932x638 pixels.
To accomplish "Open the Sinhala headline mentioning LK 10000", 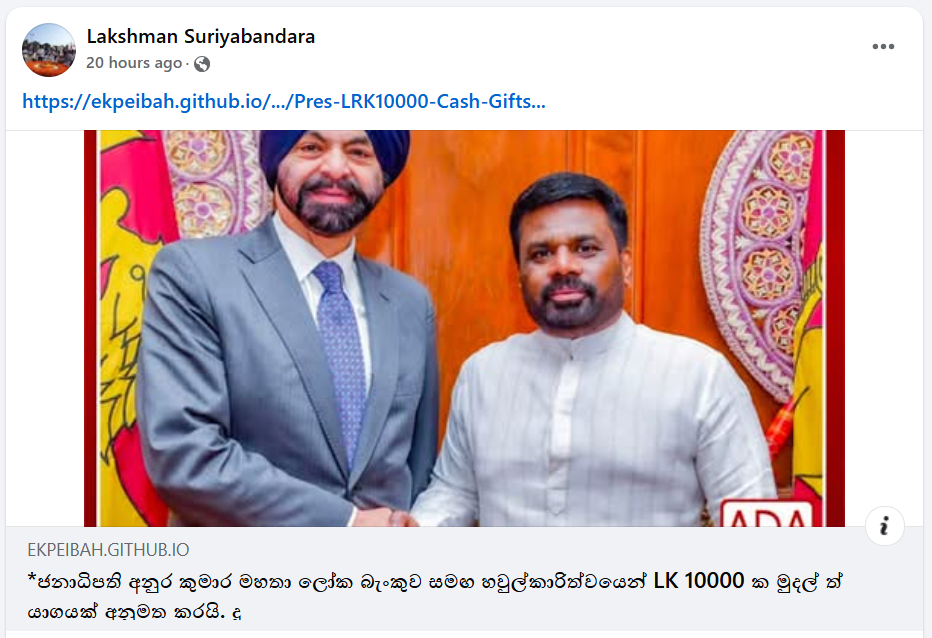I will tap(434, 596).
